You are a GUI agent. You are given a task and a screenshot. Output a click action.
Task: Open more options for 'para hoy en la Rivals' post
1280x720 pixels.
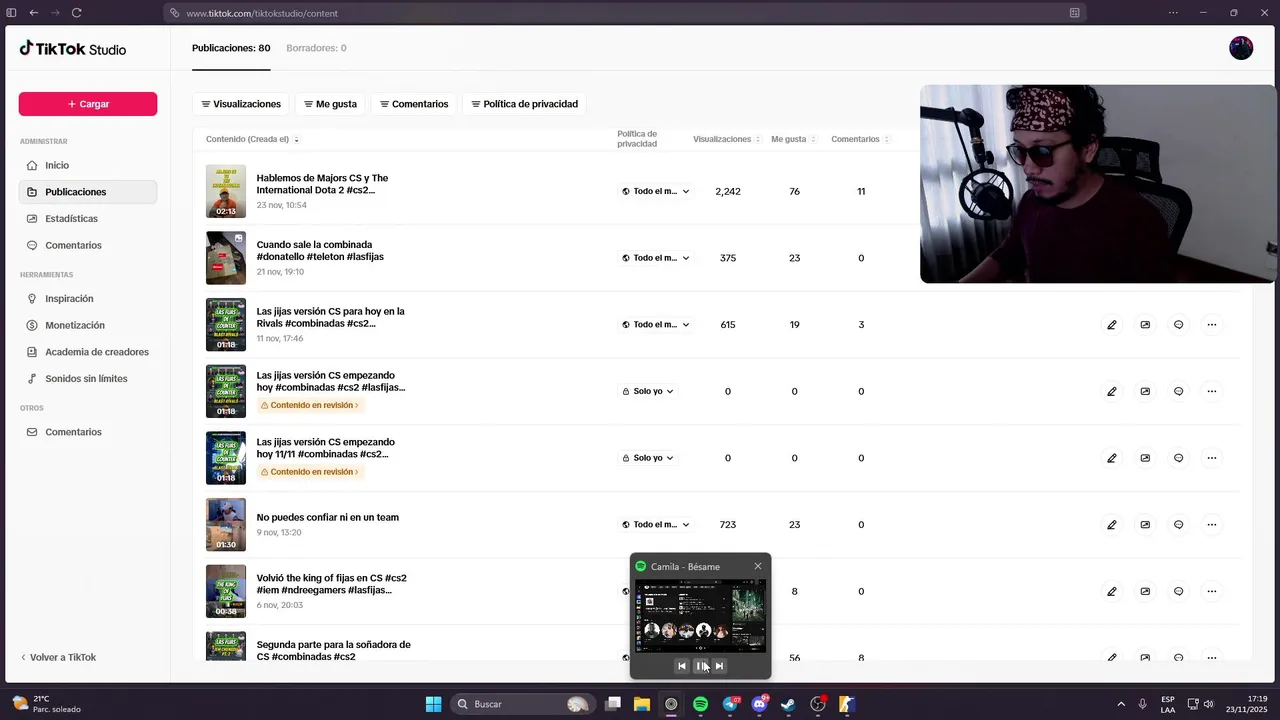(1212, 325)
